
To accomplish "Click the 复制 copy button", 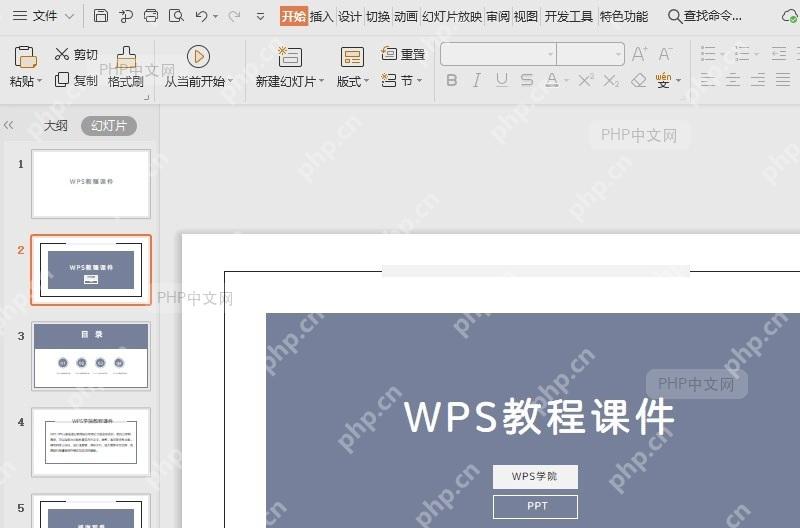I will [76, 80].
